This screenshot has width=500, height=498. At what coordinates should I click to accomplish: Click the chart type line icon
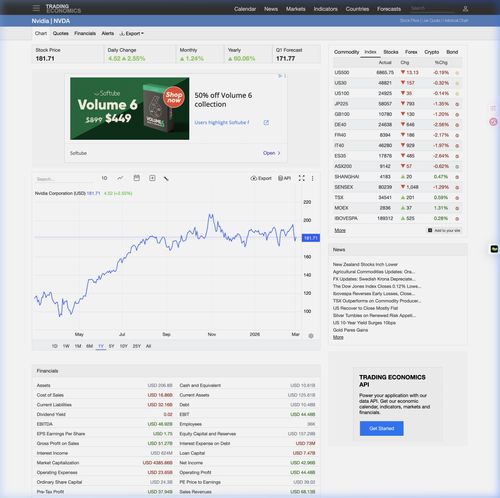point(120,178)
